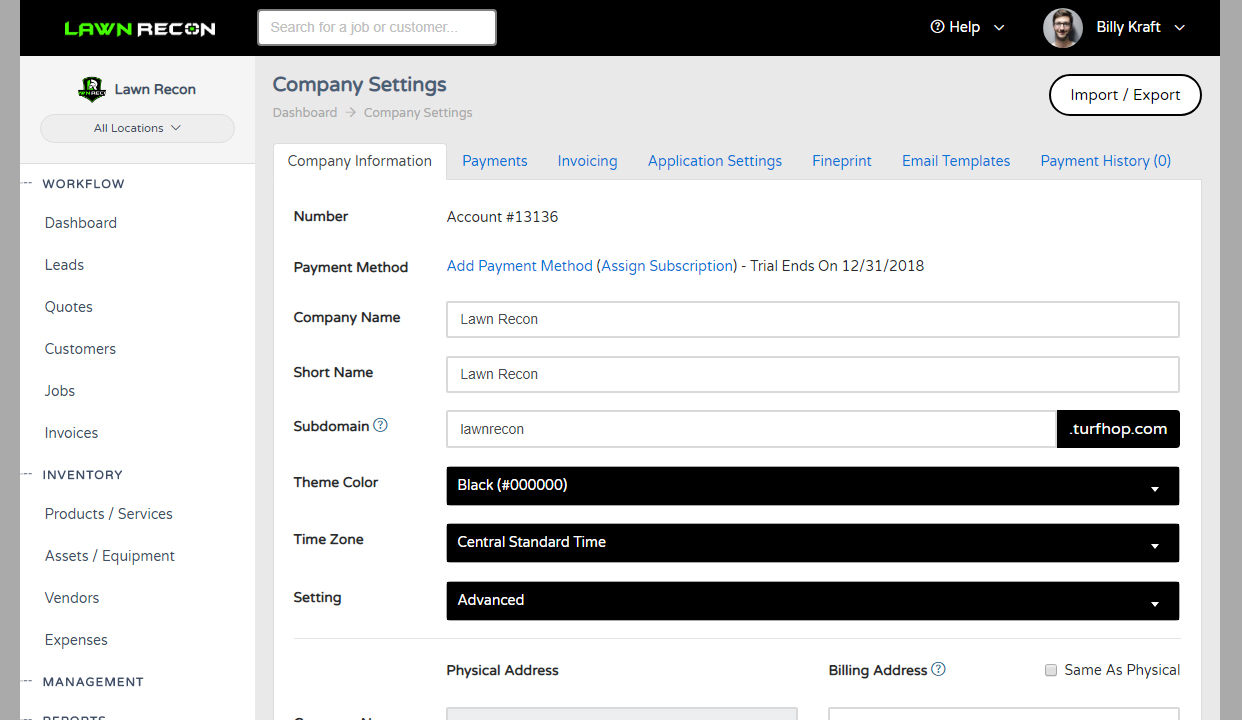Viewport: 1242px width, 720px height.
Task: Click the help icon next to Subdomain
Action: [380, 424]
